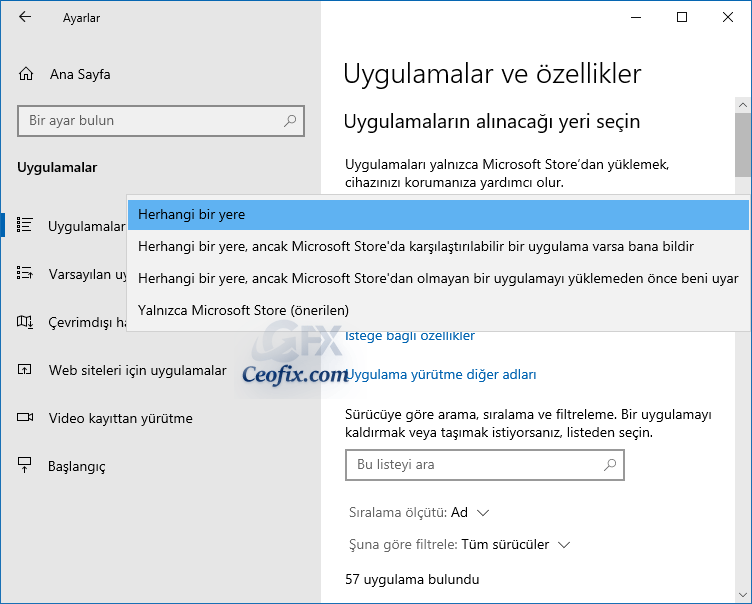Open Şuna göre filtrele Tüm sürücüler dropdown

459,545
